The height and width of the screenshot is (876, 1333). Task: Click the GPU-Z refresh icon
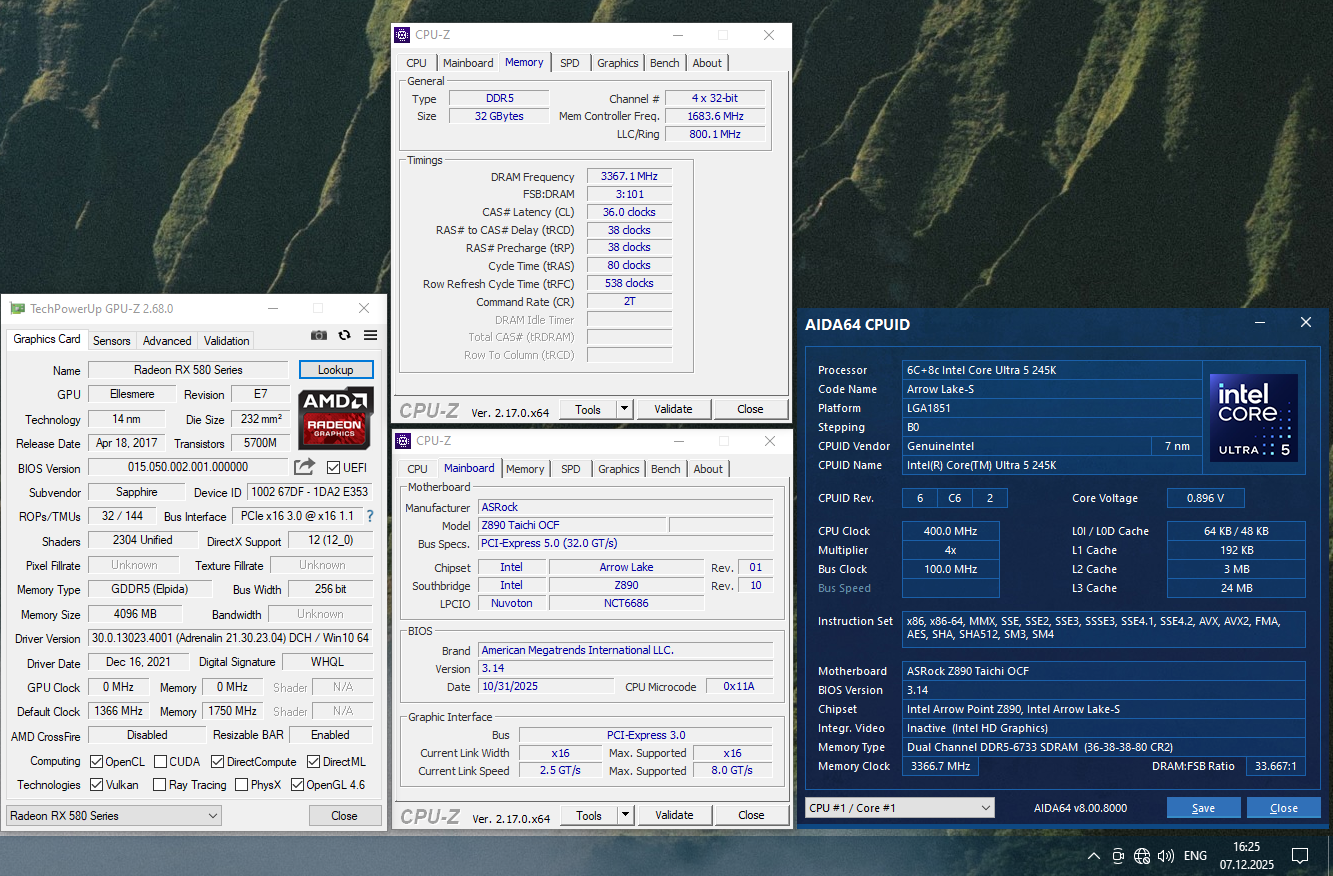click(345, 336)
